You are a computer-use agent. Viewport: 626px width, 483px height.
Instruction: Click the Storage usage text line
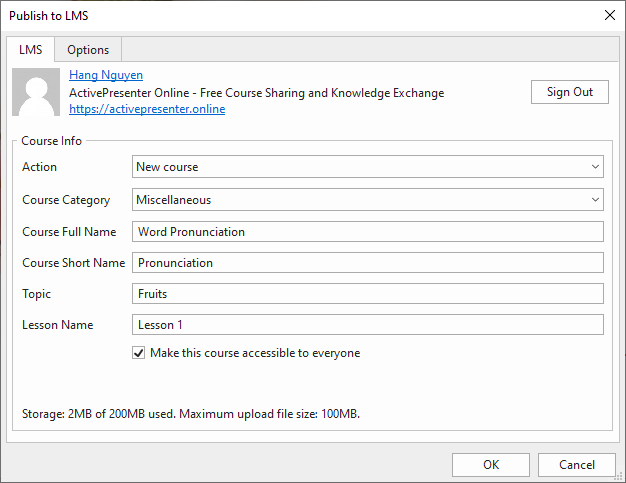click(191, 414)
